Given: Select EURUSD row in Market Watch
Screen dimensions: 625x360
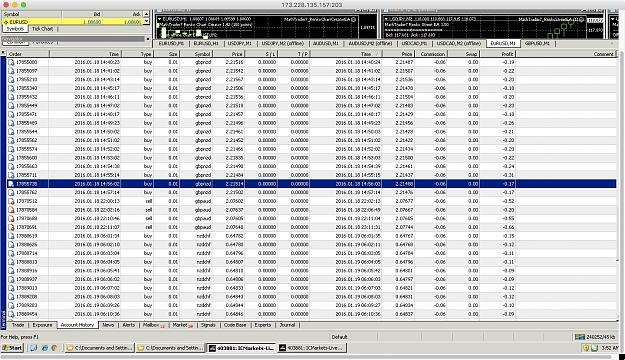Looking at the screenshot, I should click(x=73, y=22).
